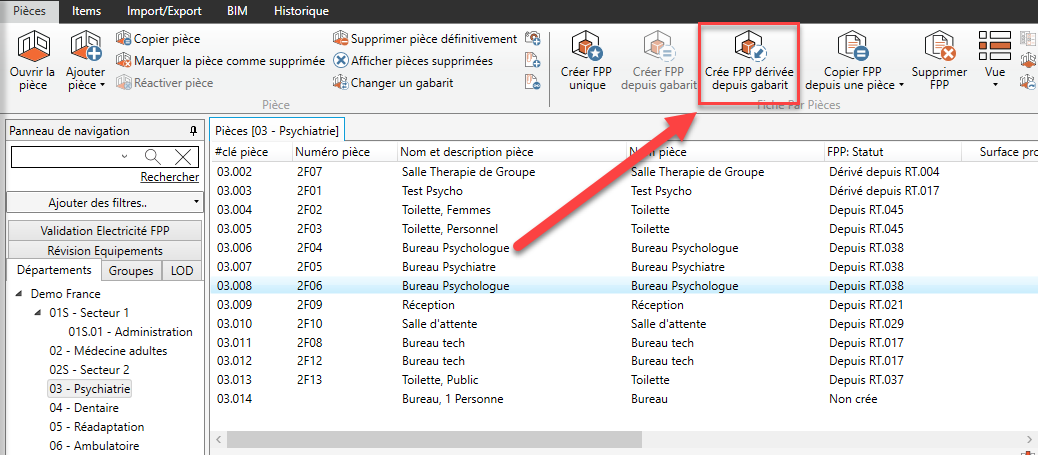Click the Créer FPP unique icon
The width and height of the screenshot is (1038, 455).
(x=588, y=46)
